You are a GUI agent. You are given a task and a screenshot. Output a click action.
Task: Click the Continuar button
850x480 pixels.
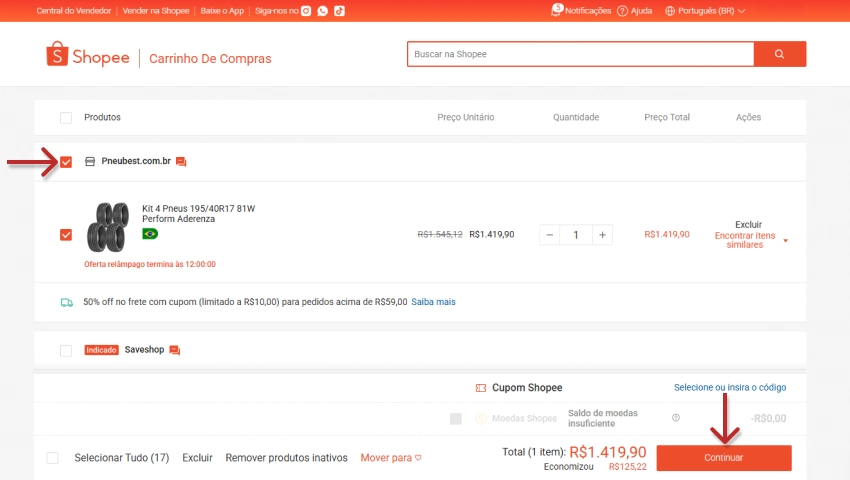point(724,458)
